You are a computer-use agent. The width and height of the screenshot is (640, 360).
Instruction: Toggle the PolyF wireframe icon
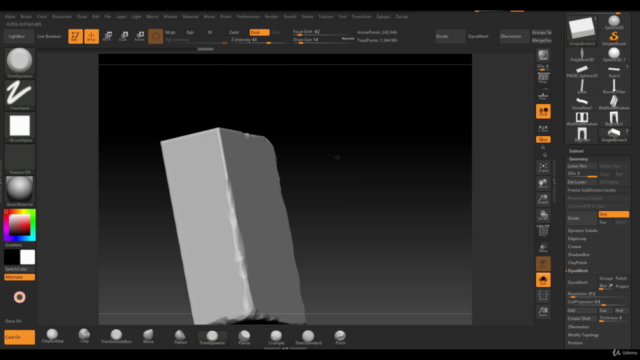[x=543, y=231]
